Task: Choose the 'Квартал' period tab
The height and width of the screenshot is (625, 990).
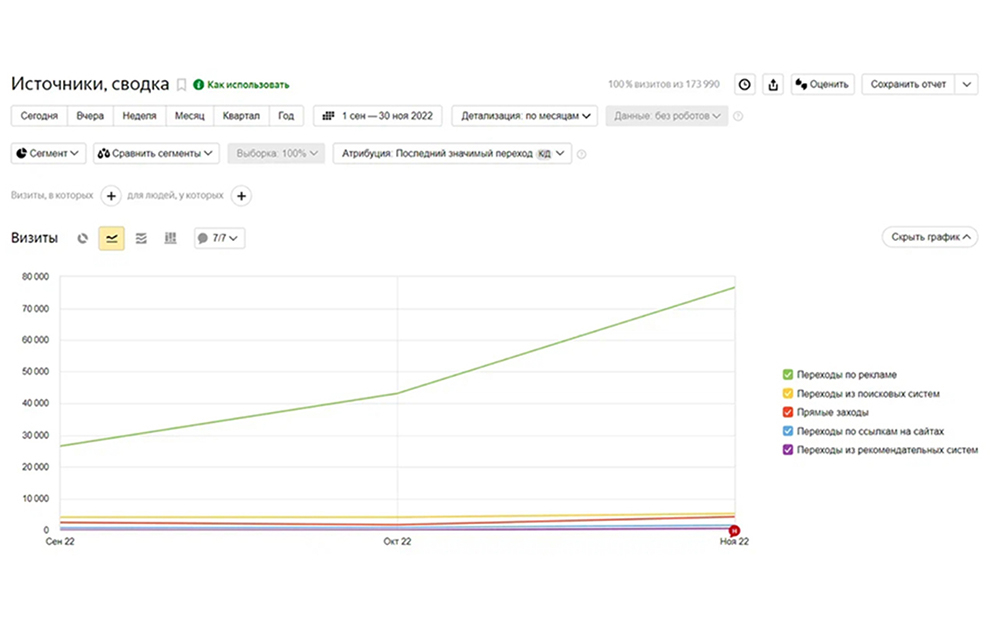Action: 241,116
